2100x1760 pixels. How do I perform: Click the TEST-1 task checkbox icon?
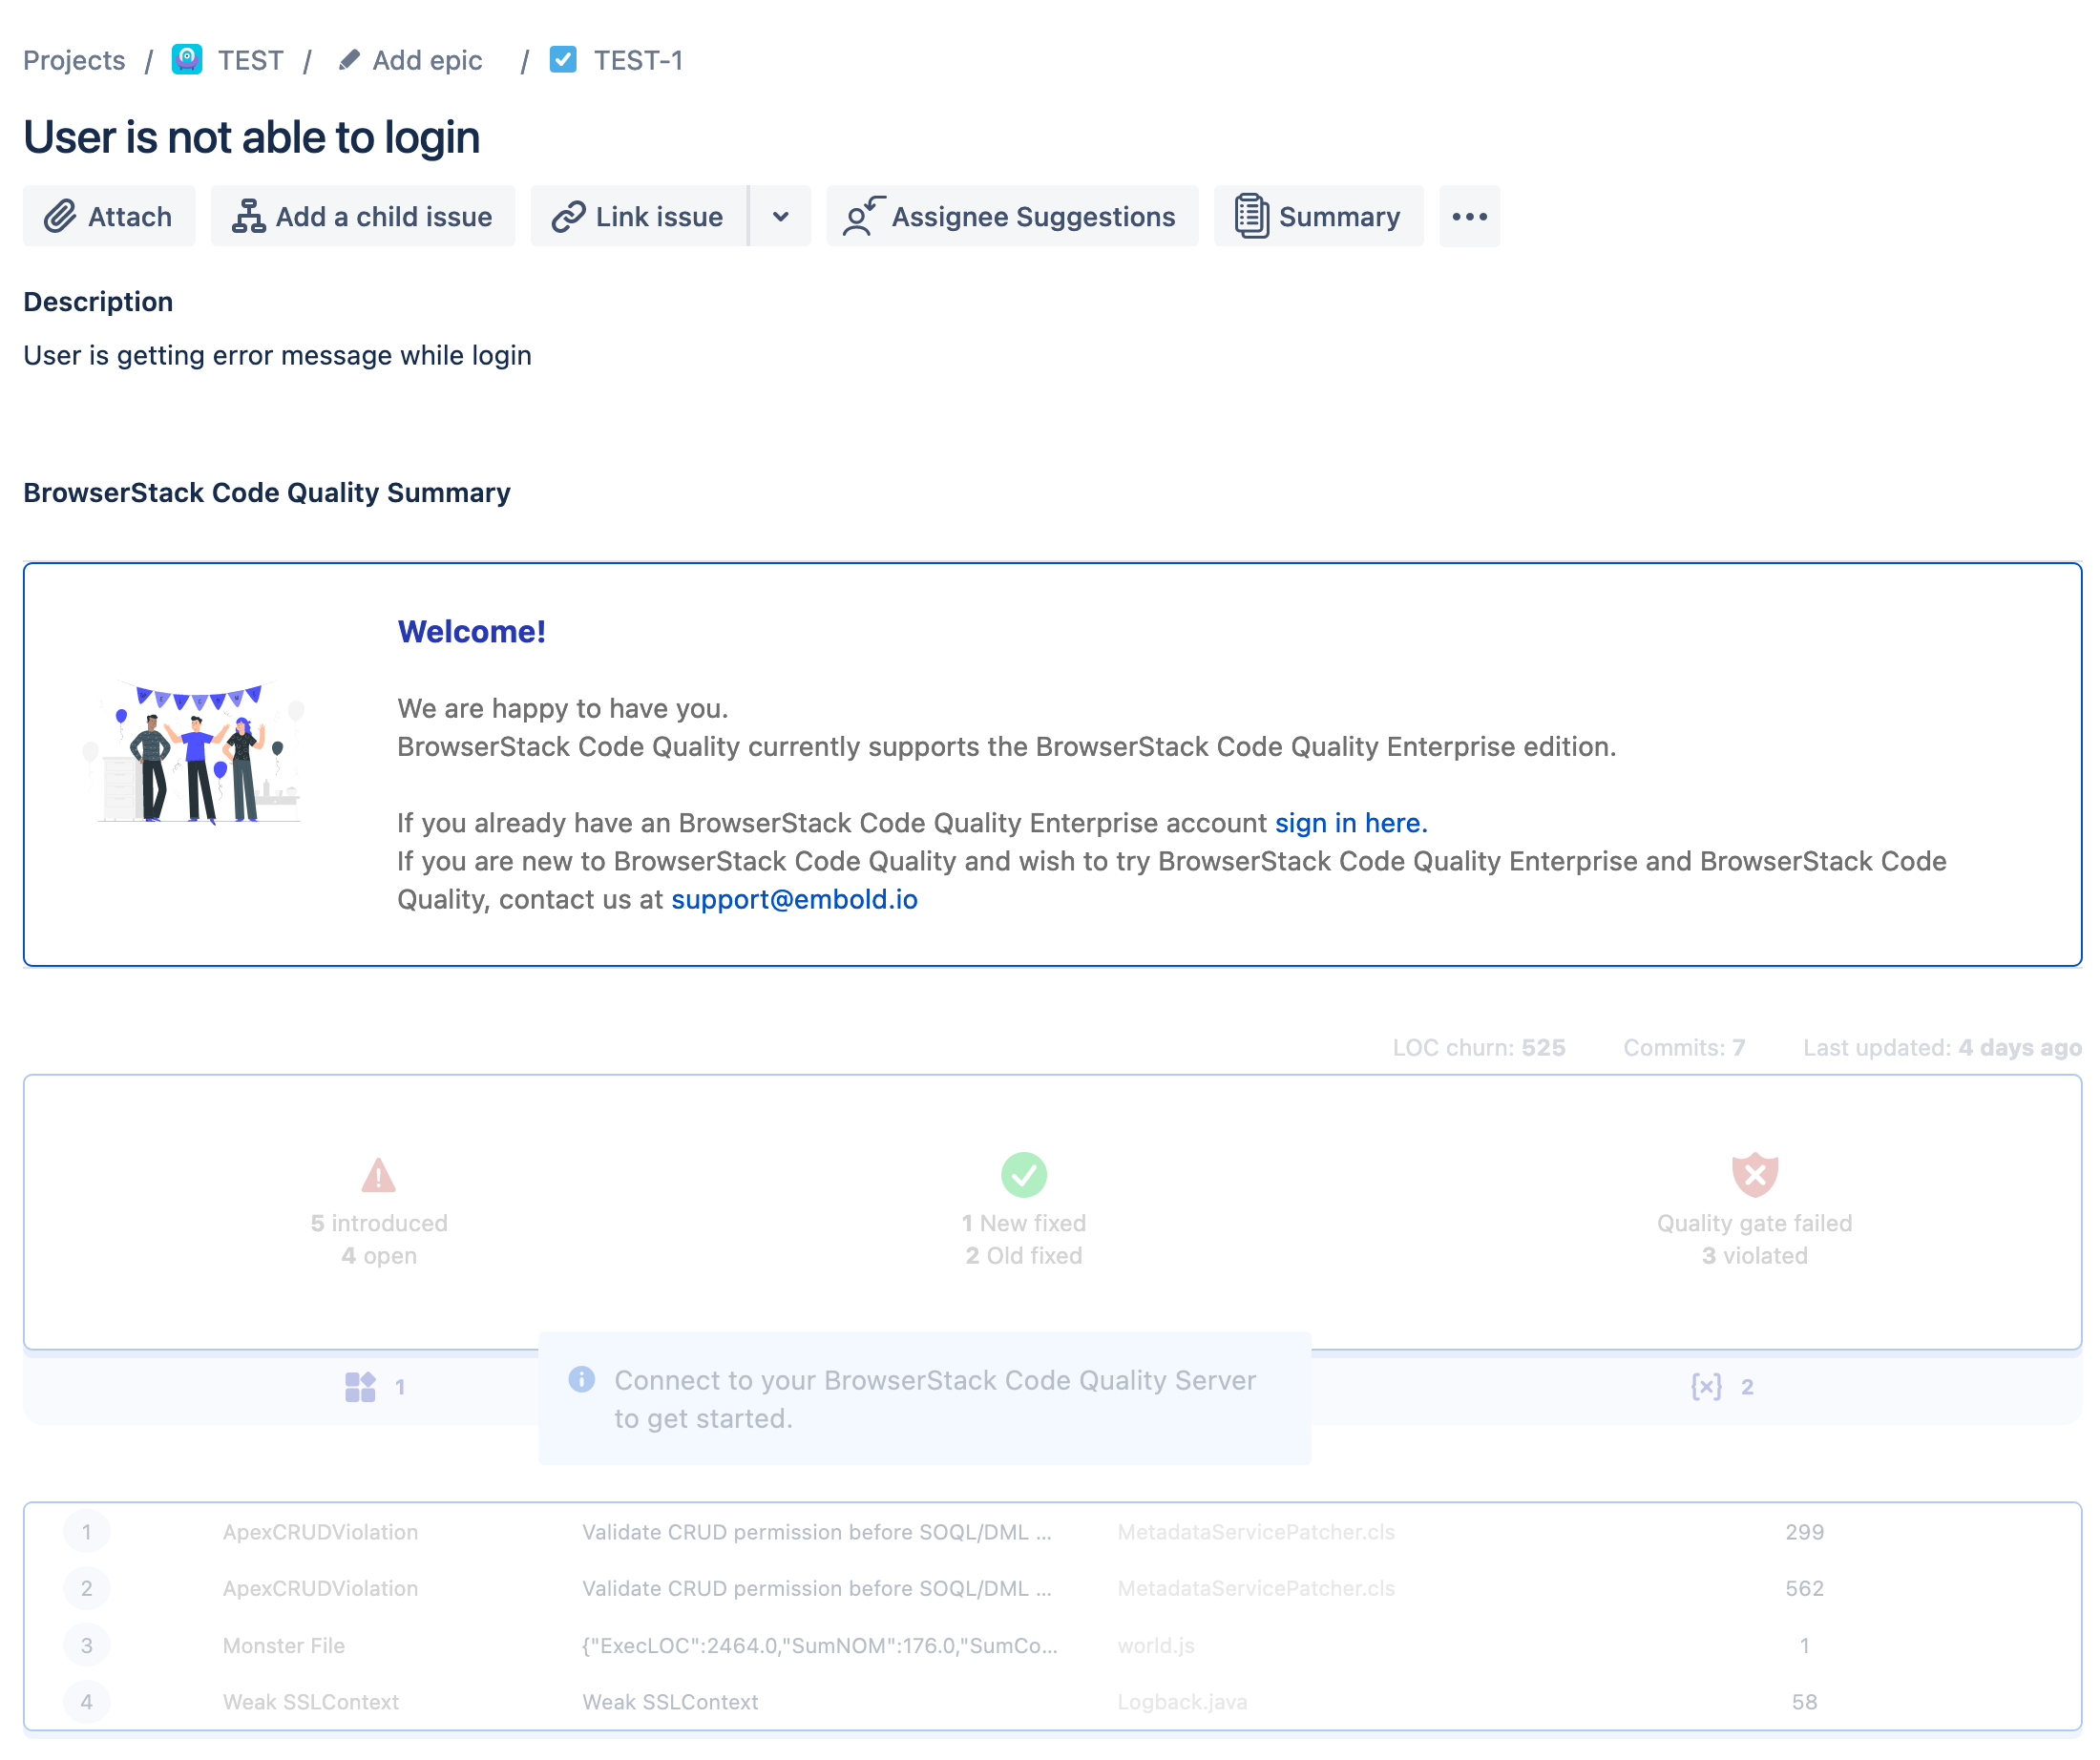click(x=563, y=60)
